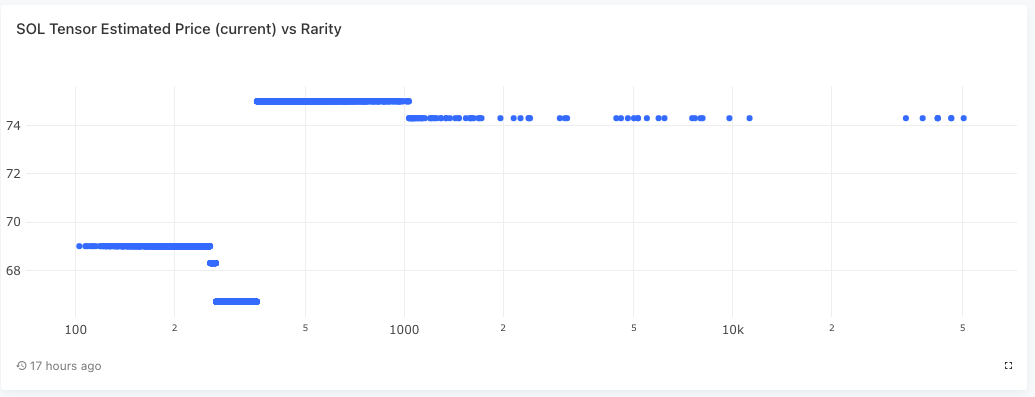Select the topmost data band at price 75
Screen dimensions: 1035x397
coord(333,102)
